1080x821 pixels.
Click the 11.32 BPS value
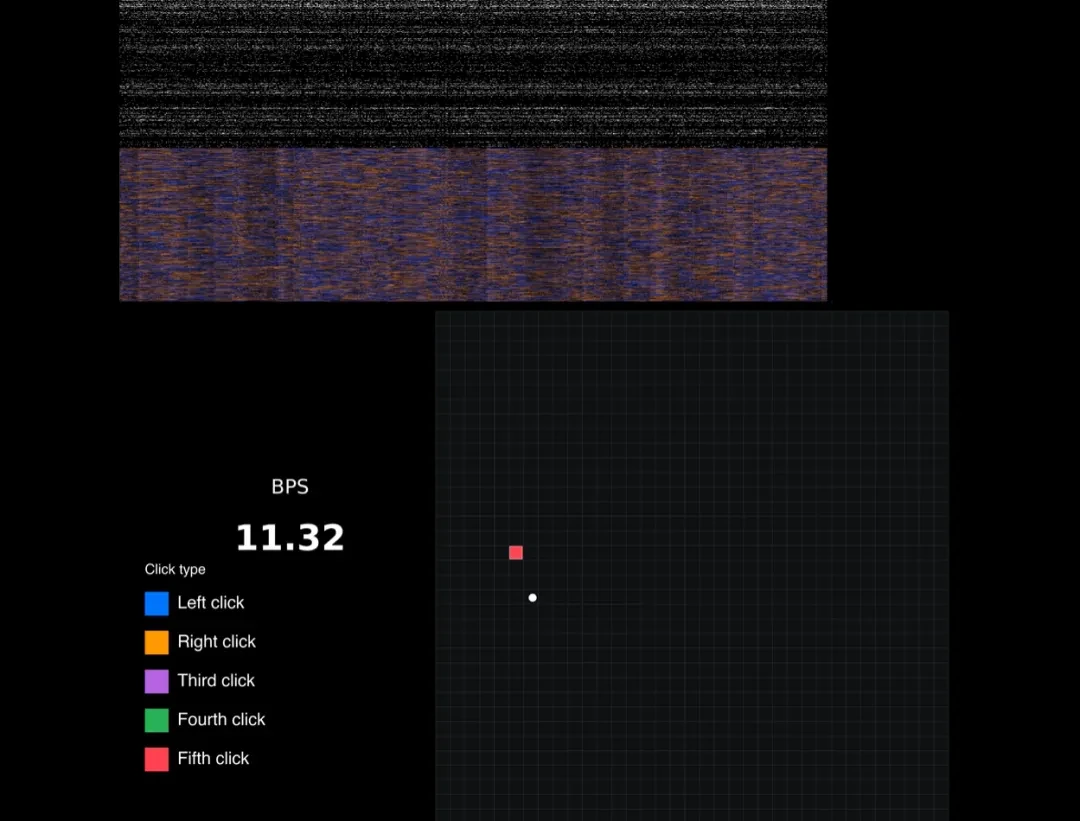290,537
